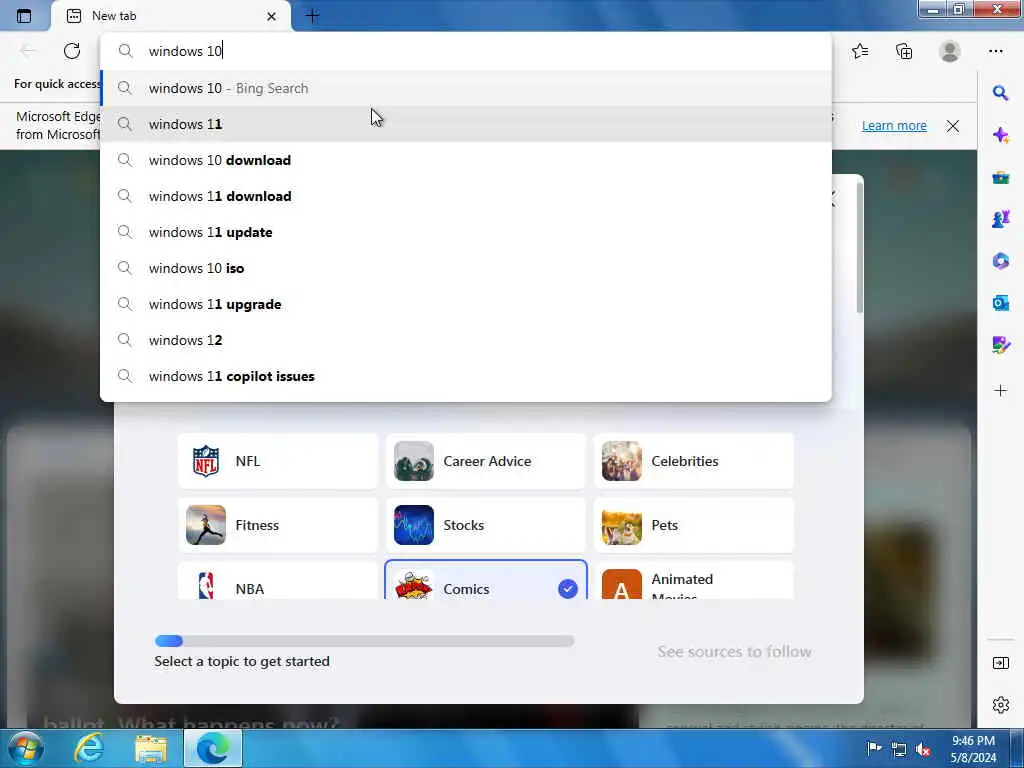Image resolution: width=1024 pixels, height=768 pixels.
Task: Select the Fitness topic card
Action: pos(278,525)
